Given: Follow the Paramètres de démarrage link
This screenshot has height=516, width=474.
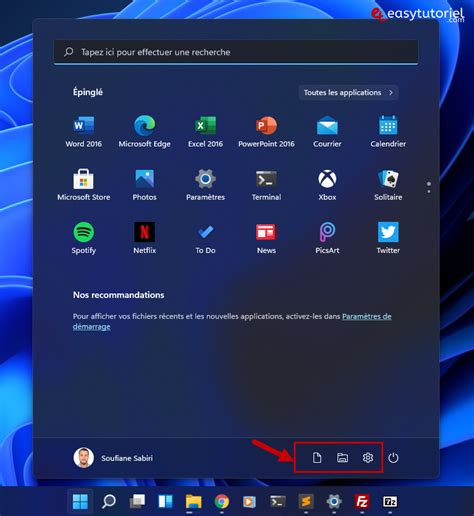Looking at the screenshot, I should point(232,321).
